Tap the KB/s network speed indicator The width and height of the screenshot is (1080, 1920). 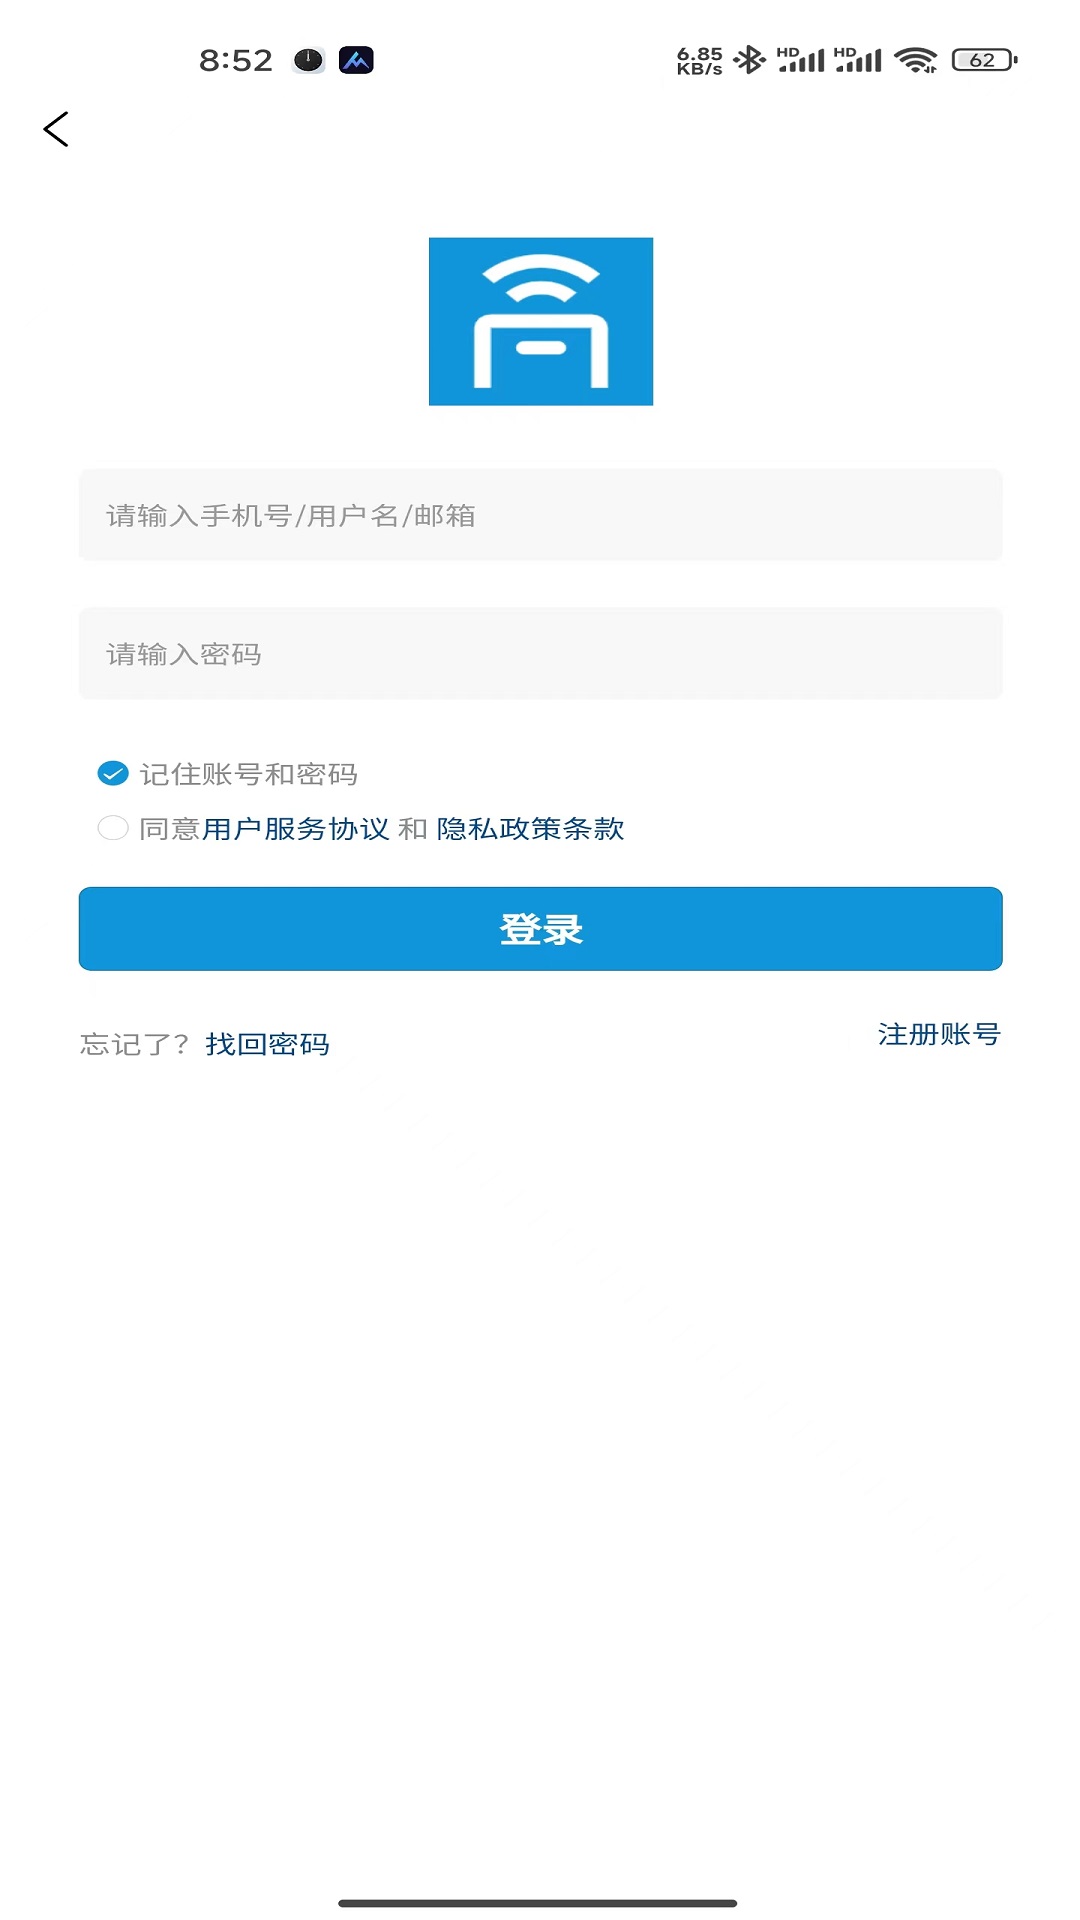[699, 60]
